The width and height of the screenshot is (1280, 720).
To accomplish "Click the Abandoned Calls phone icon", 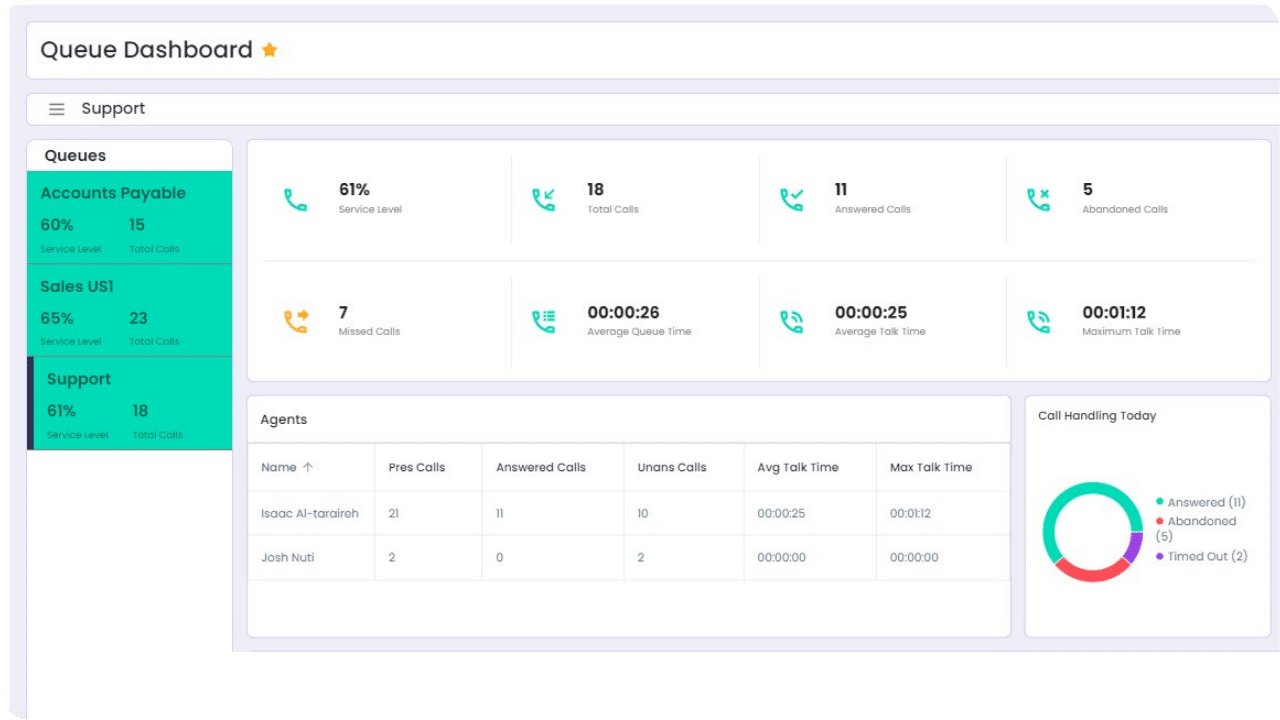I will [1038, 200].
